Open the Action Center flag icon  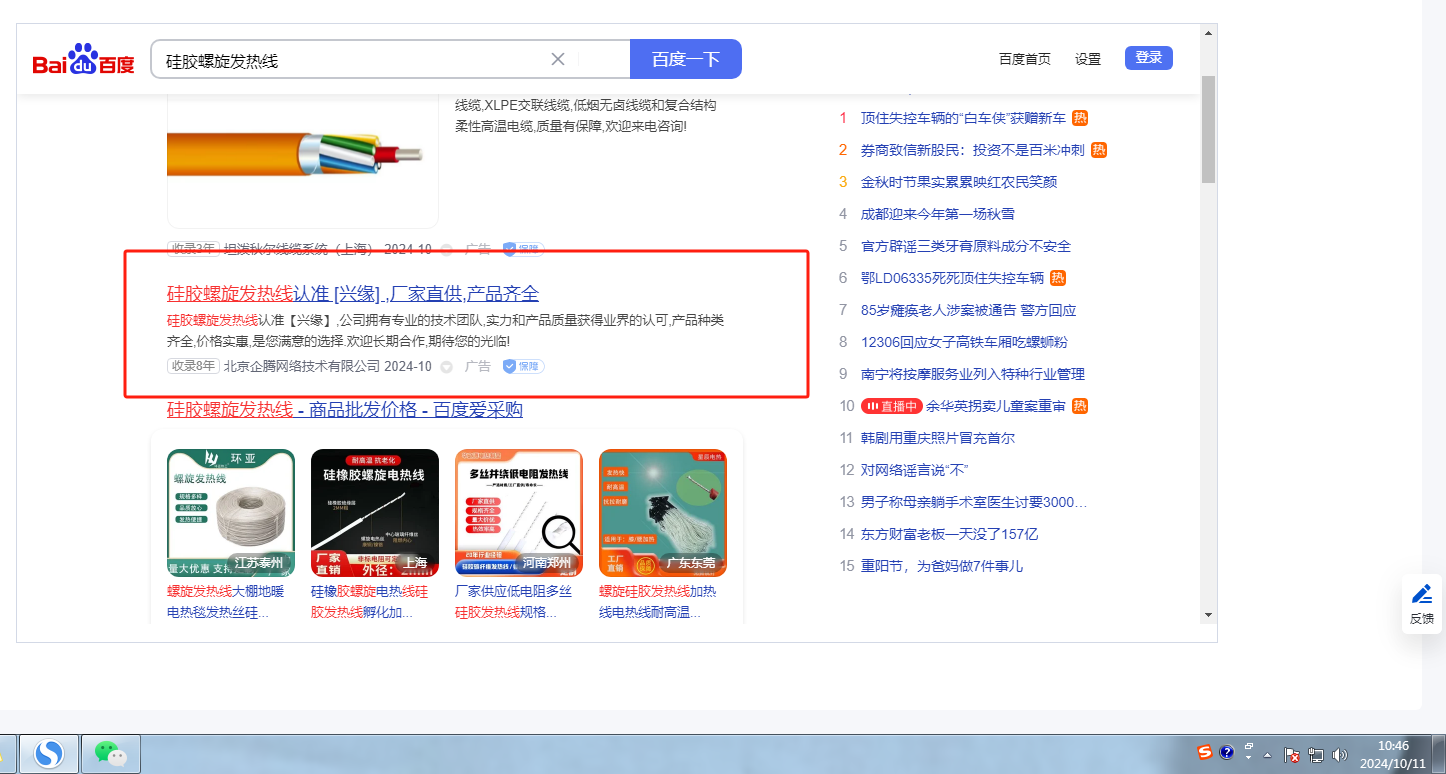pos(1292,755)
